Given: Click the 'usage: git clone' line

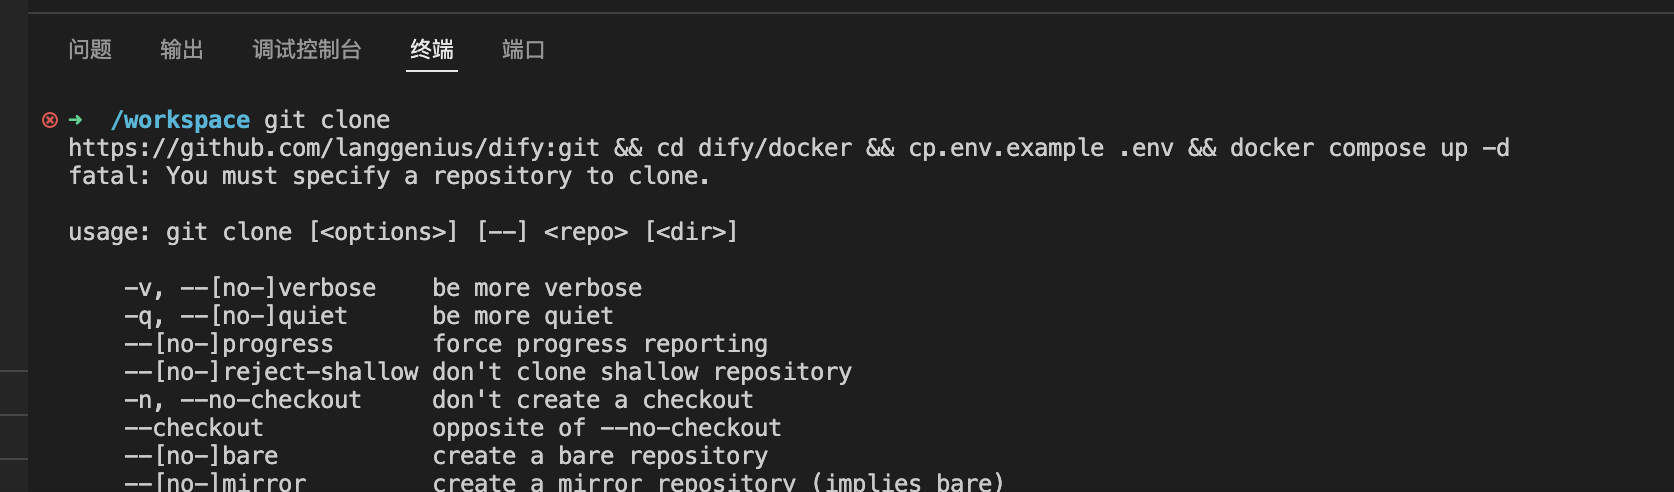Looking at the screenshot, I should tap(403, 232).
